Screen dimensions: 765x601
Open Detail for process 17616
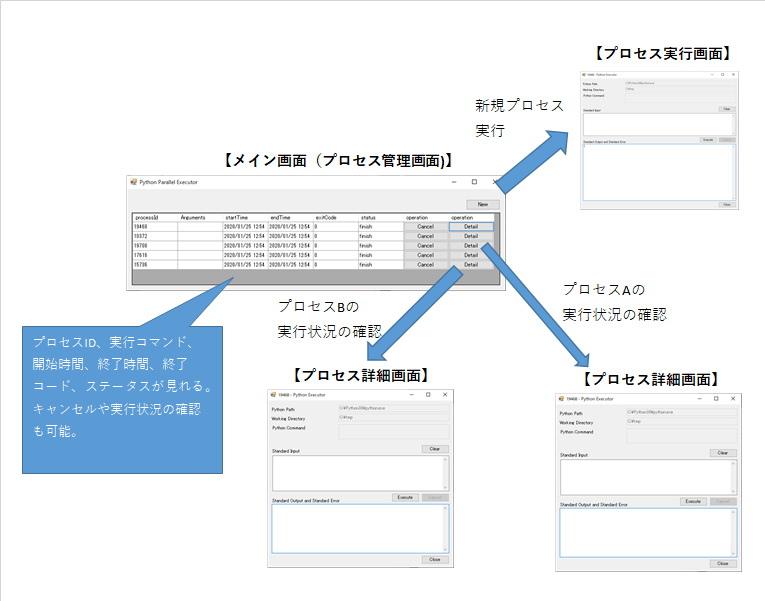point(471,255)
